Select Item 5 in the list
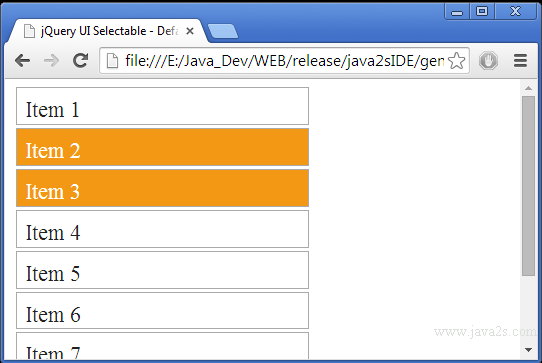Image resolution: width=542 pixels, height=363 pixels. [162, 270]
